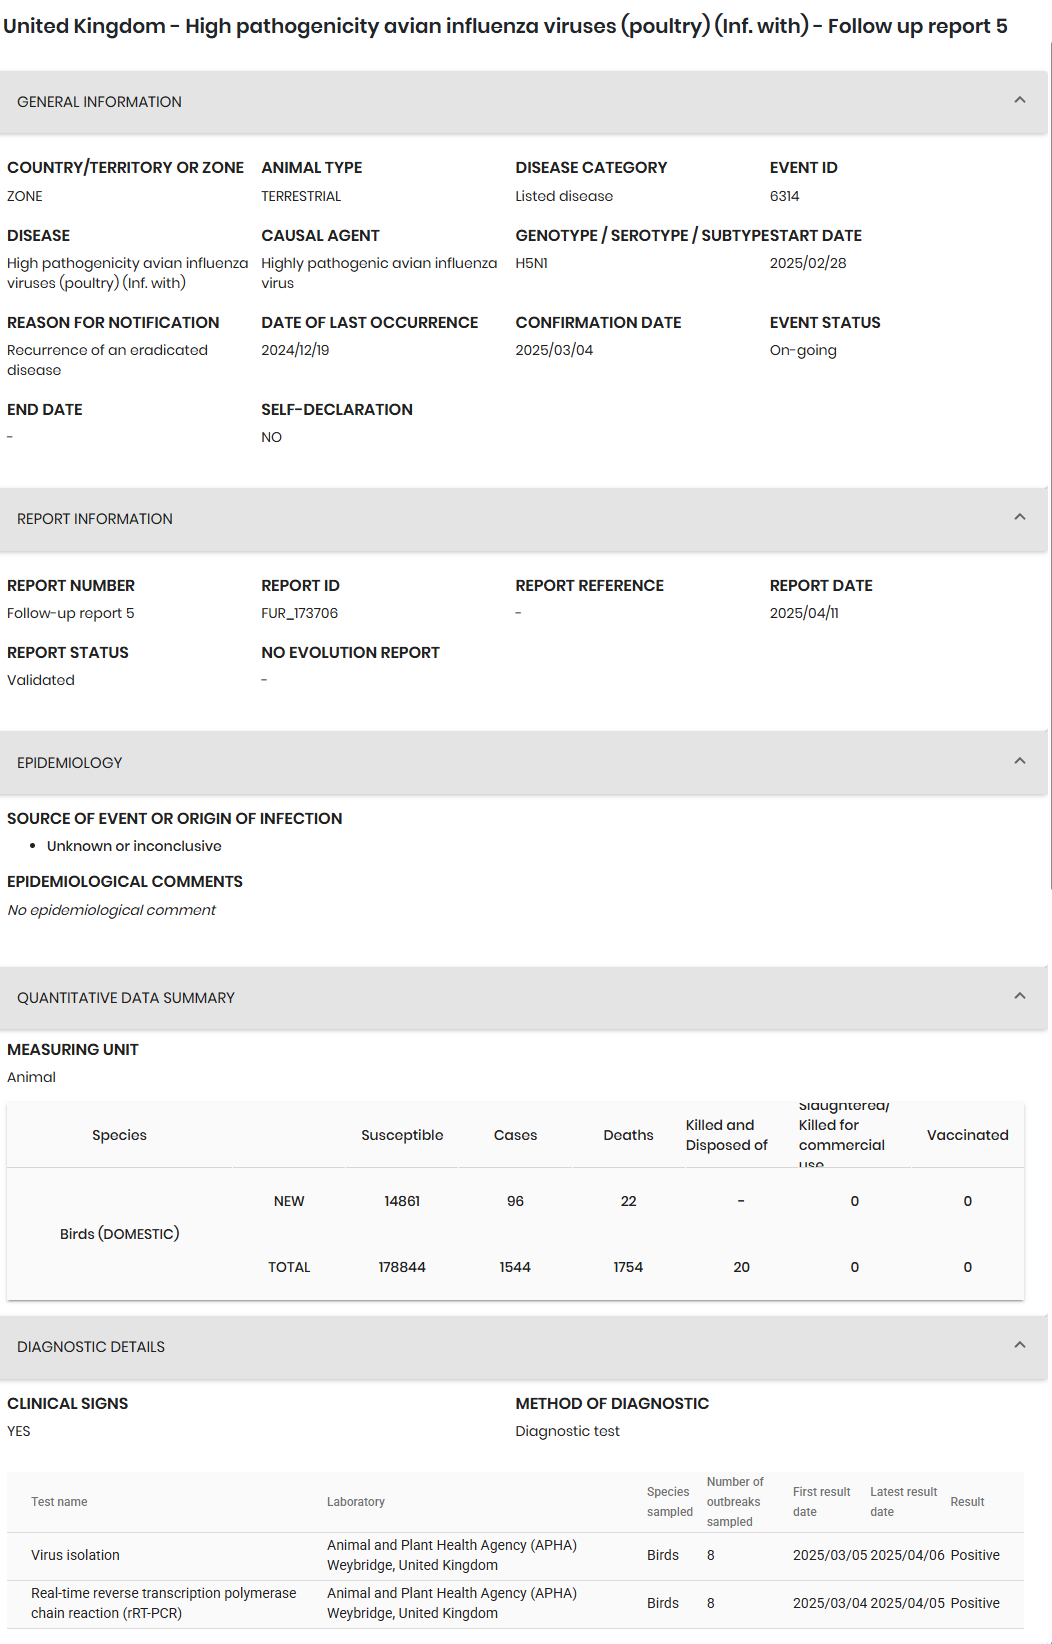Collapse the Diagnostic Details section chevron

tap(1020, 1345)
